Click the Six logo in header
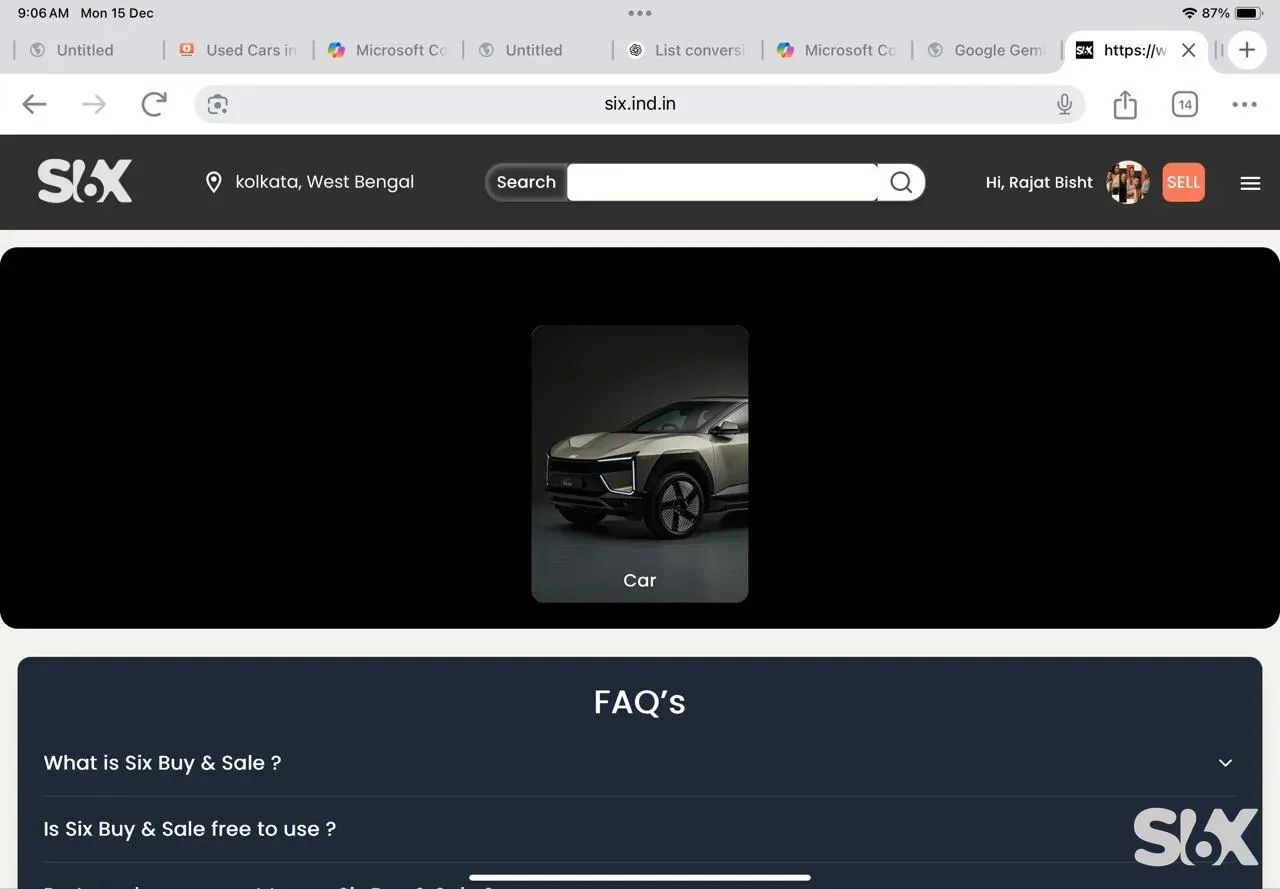Screen dimensions: 1280x889 (85, 182)
